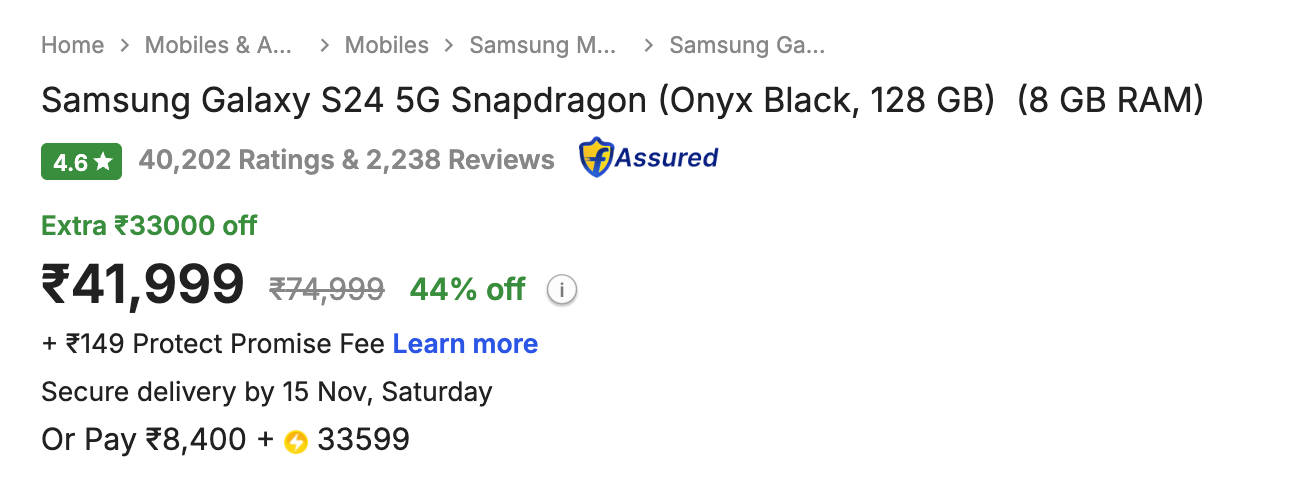Screen dimensions: 1292x500
Task: Click the Samsung Galaxy S24 5G product title
Action: [622, 101]
